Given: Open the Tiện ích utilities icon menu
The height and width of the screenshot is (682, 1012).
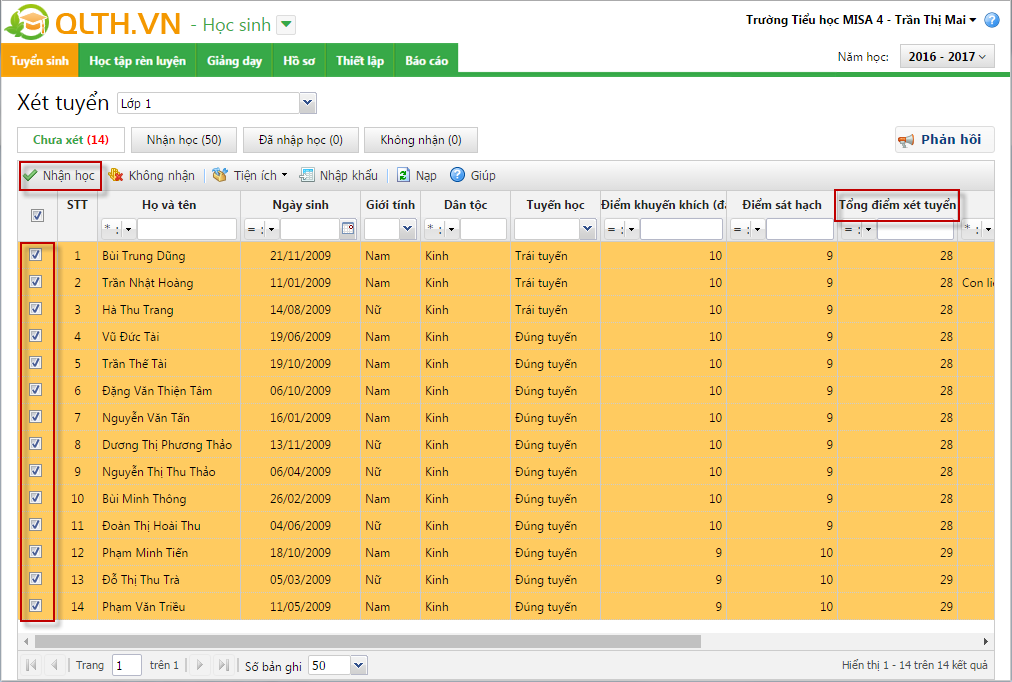Looking at the screenshot, I should [x=221, y=175].
